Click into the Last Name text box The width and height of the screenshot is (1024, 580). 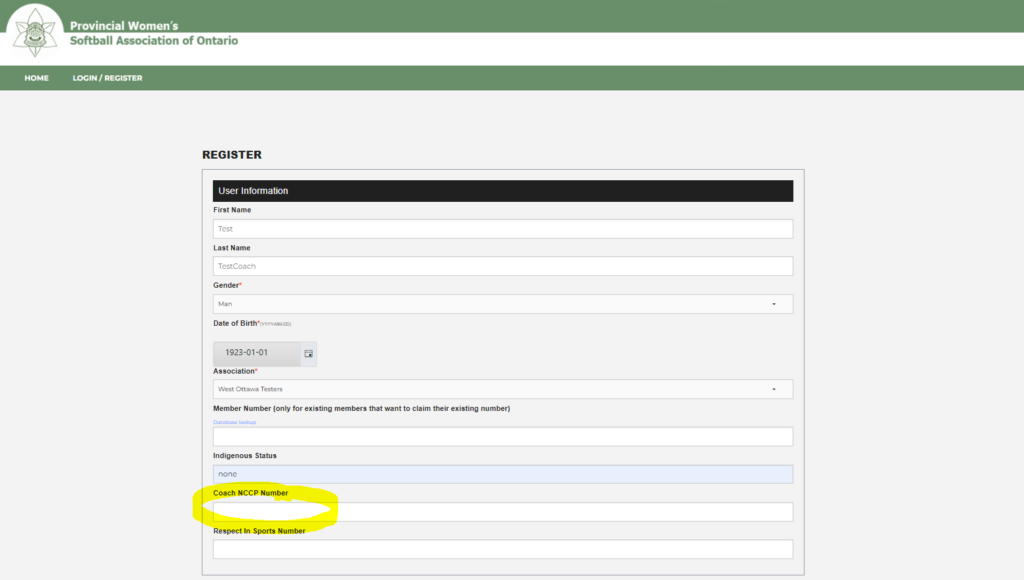tap(502, 266)
